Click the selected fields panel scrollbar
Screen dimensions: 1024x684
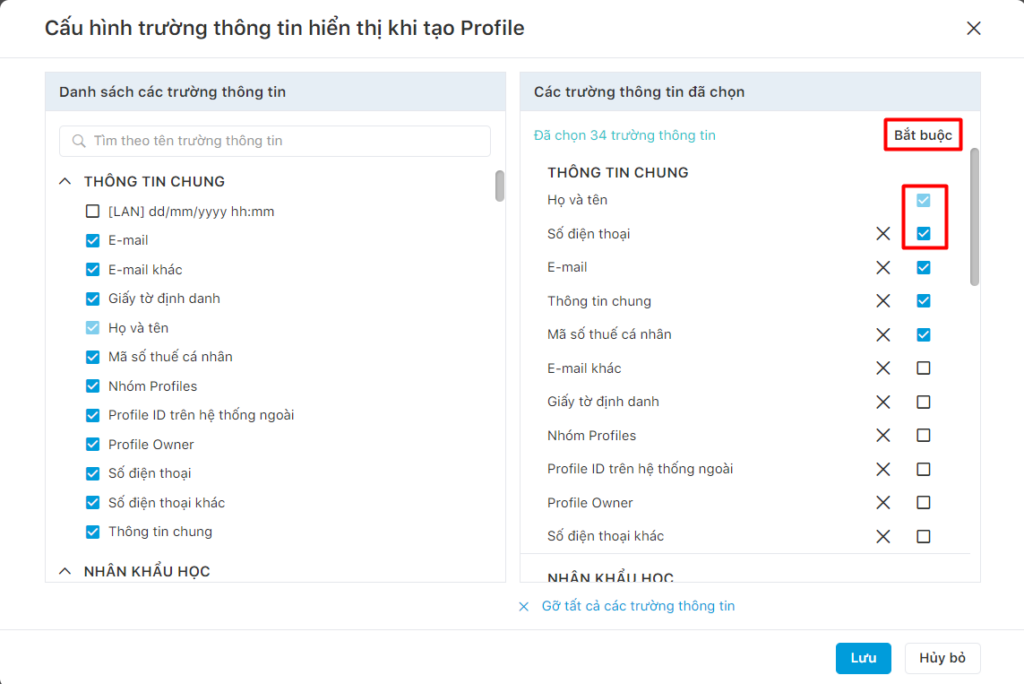[974, 217]
